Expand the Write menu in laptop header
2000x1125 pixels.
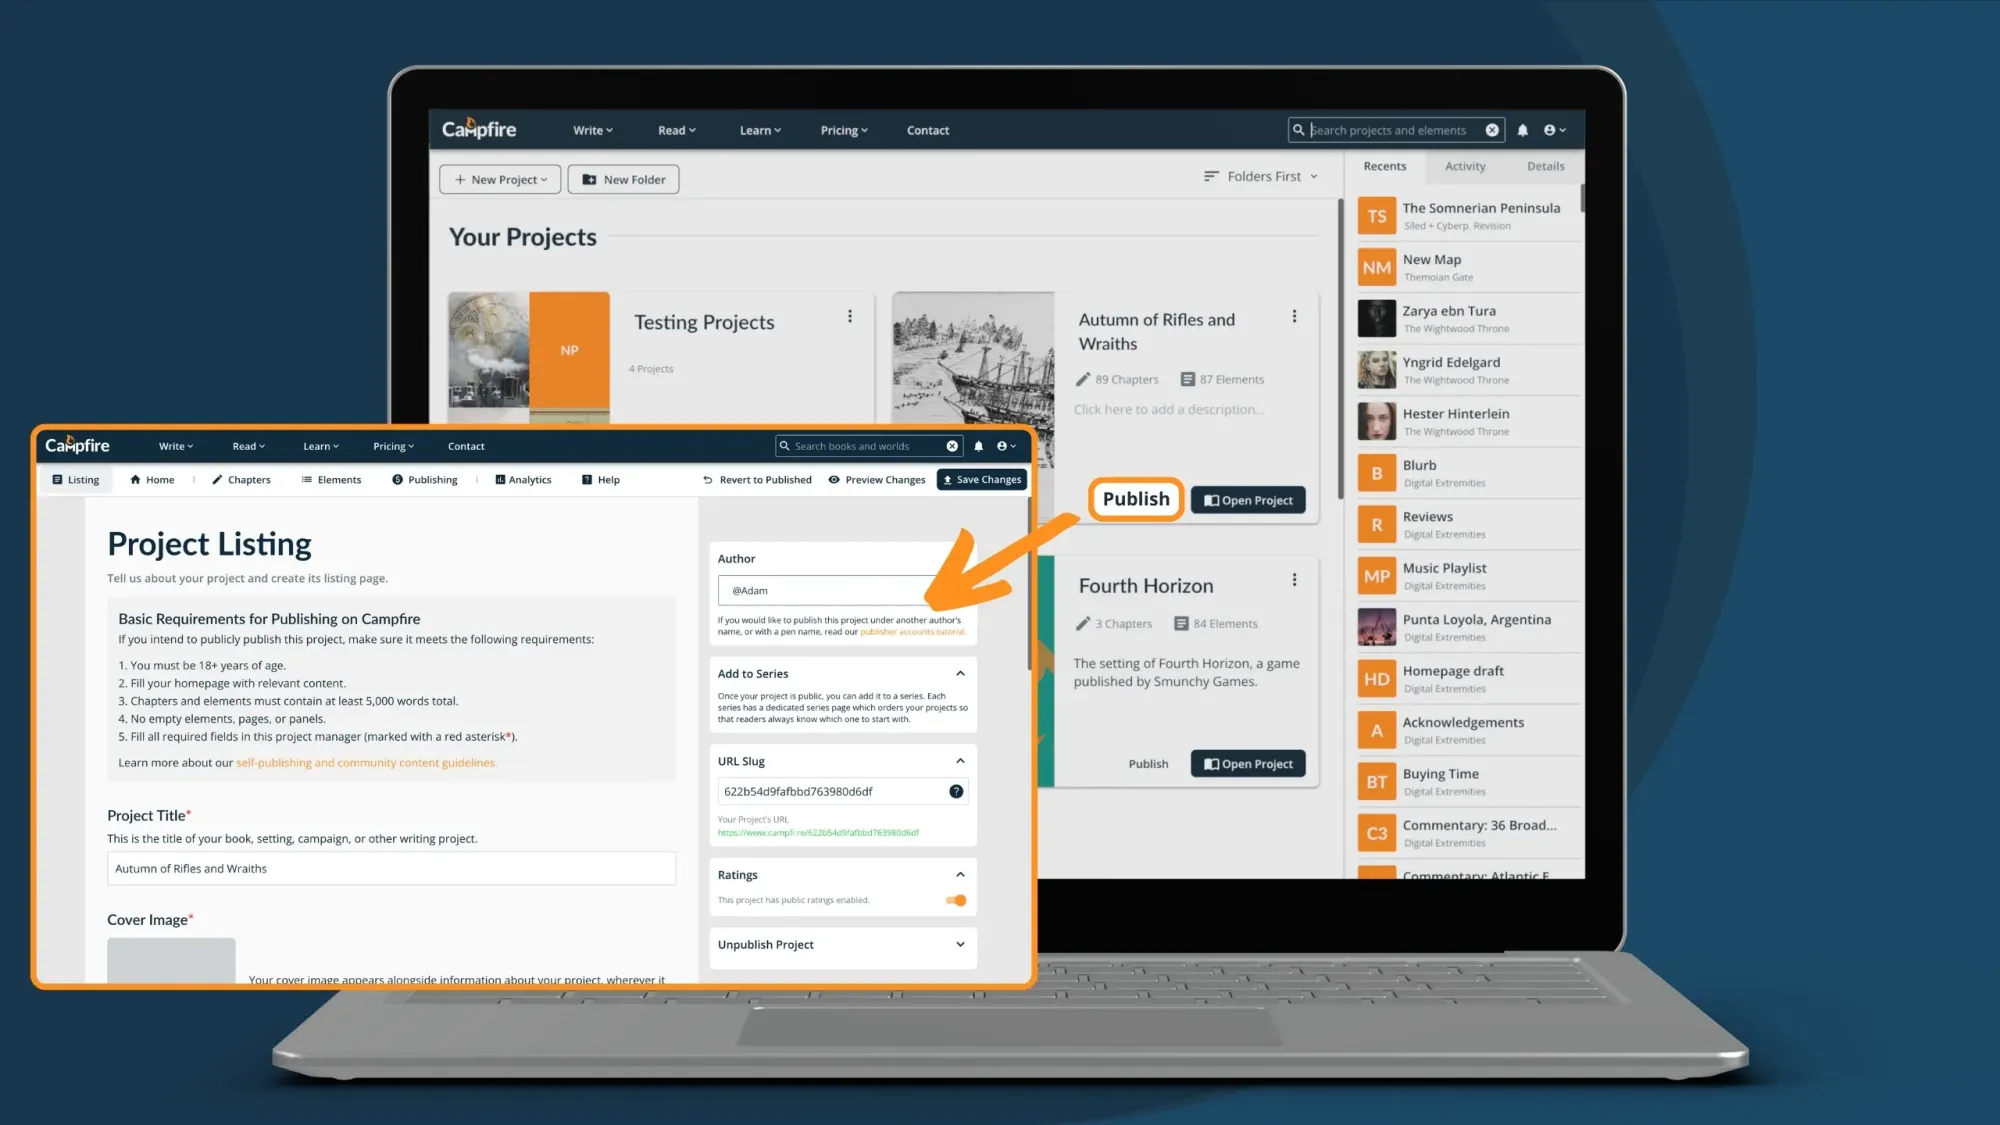click(x=593, y=130)
